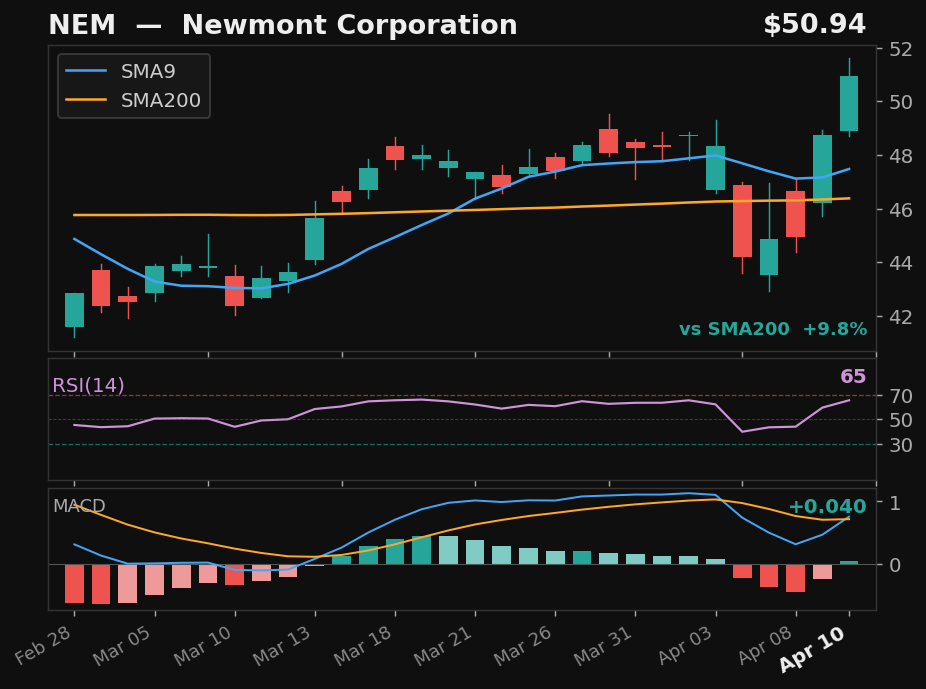
Task: Click the Mar 05 date axis label
Action: (123, 645)
